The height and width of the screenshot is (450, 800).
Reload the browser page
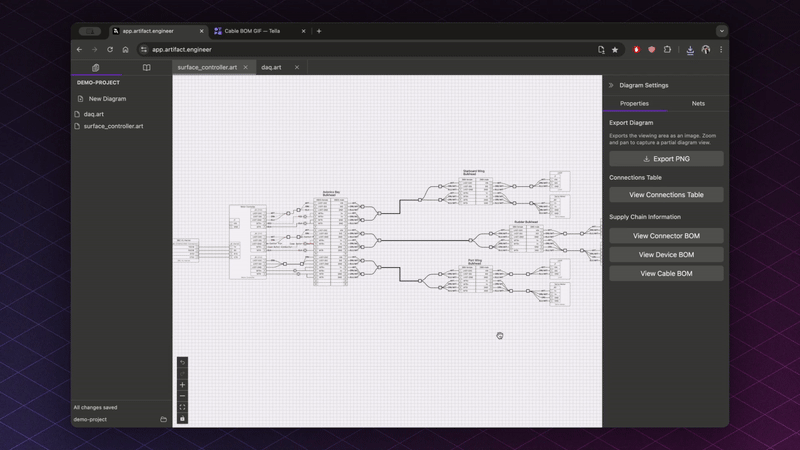110,49
